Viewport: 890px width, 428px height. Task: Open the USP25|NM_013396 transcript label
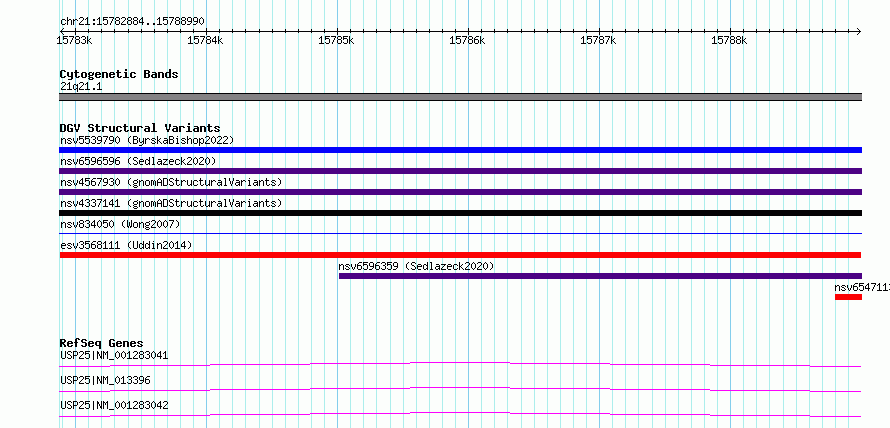click(x=105, y=380)
